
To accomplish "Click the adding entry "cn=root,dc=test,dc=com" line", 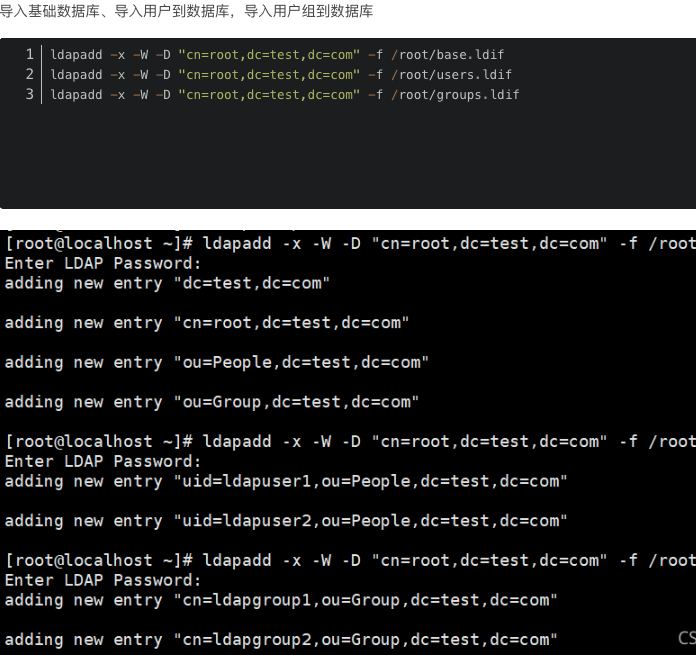I will [206, 323].
